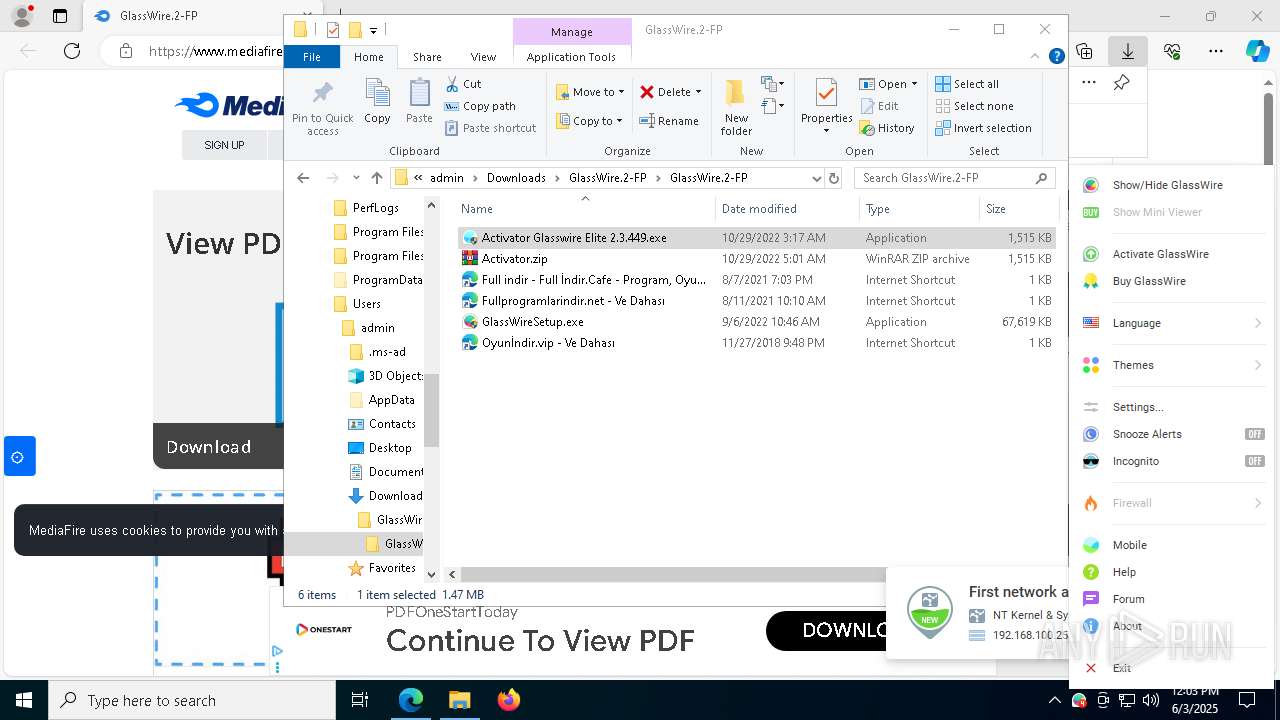The width and height of the screenshot is (1280, 720).
Task: Click Up one level arrow
Action: coord(377,178)
